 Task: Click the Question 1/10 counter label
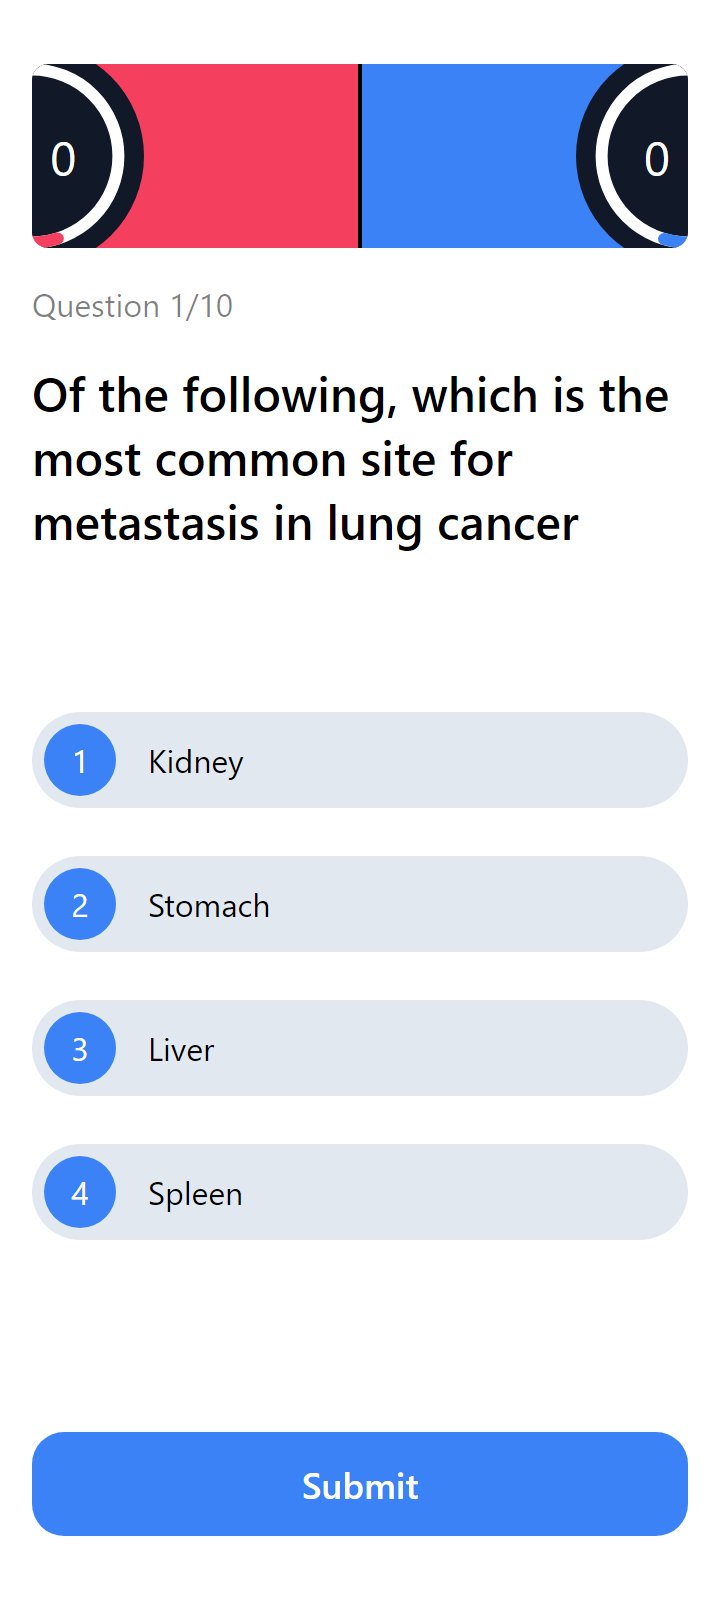(133, 306)
